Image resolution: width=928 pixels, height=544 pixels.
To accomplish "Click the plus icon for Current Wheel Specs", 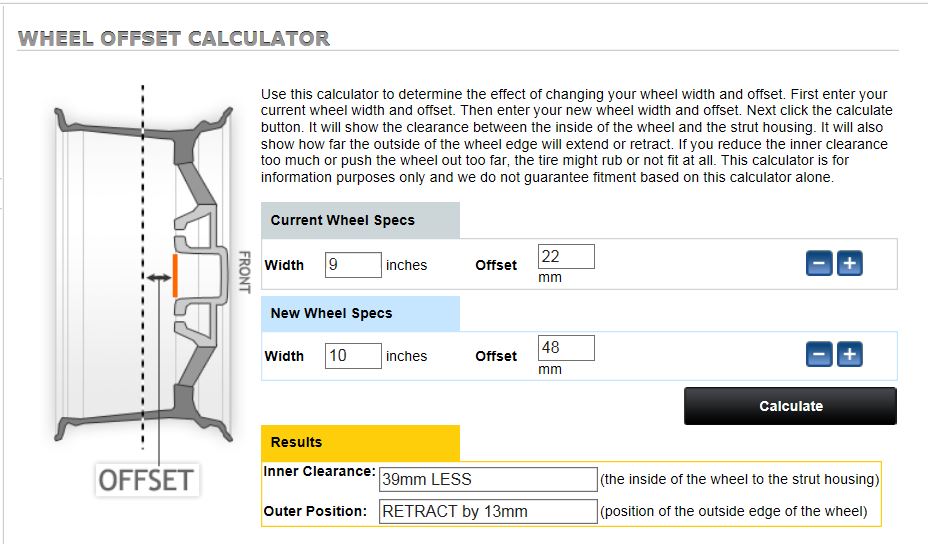I will click(849, 264).
